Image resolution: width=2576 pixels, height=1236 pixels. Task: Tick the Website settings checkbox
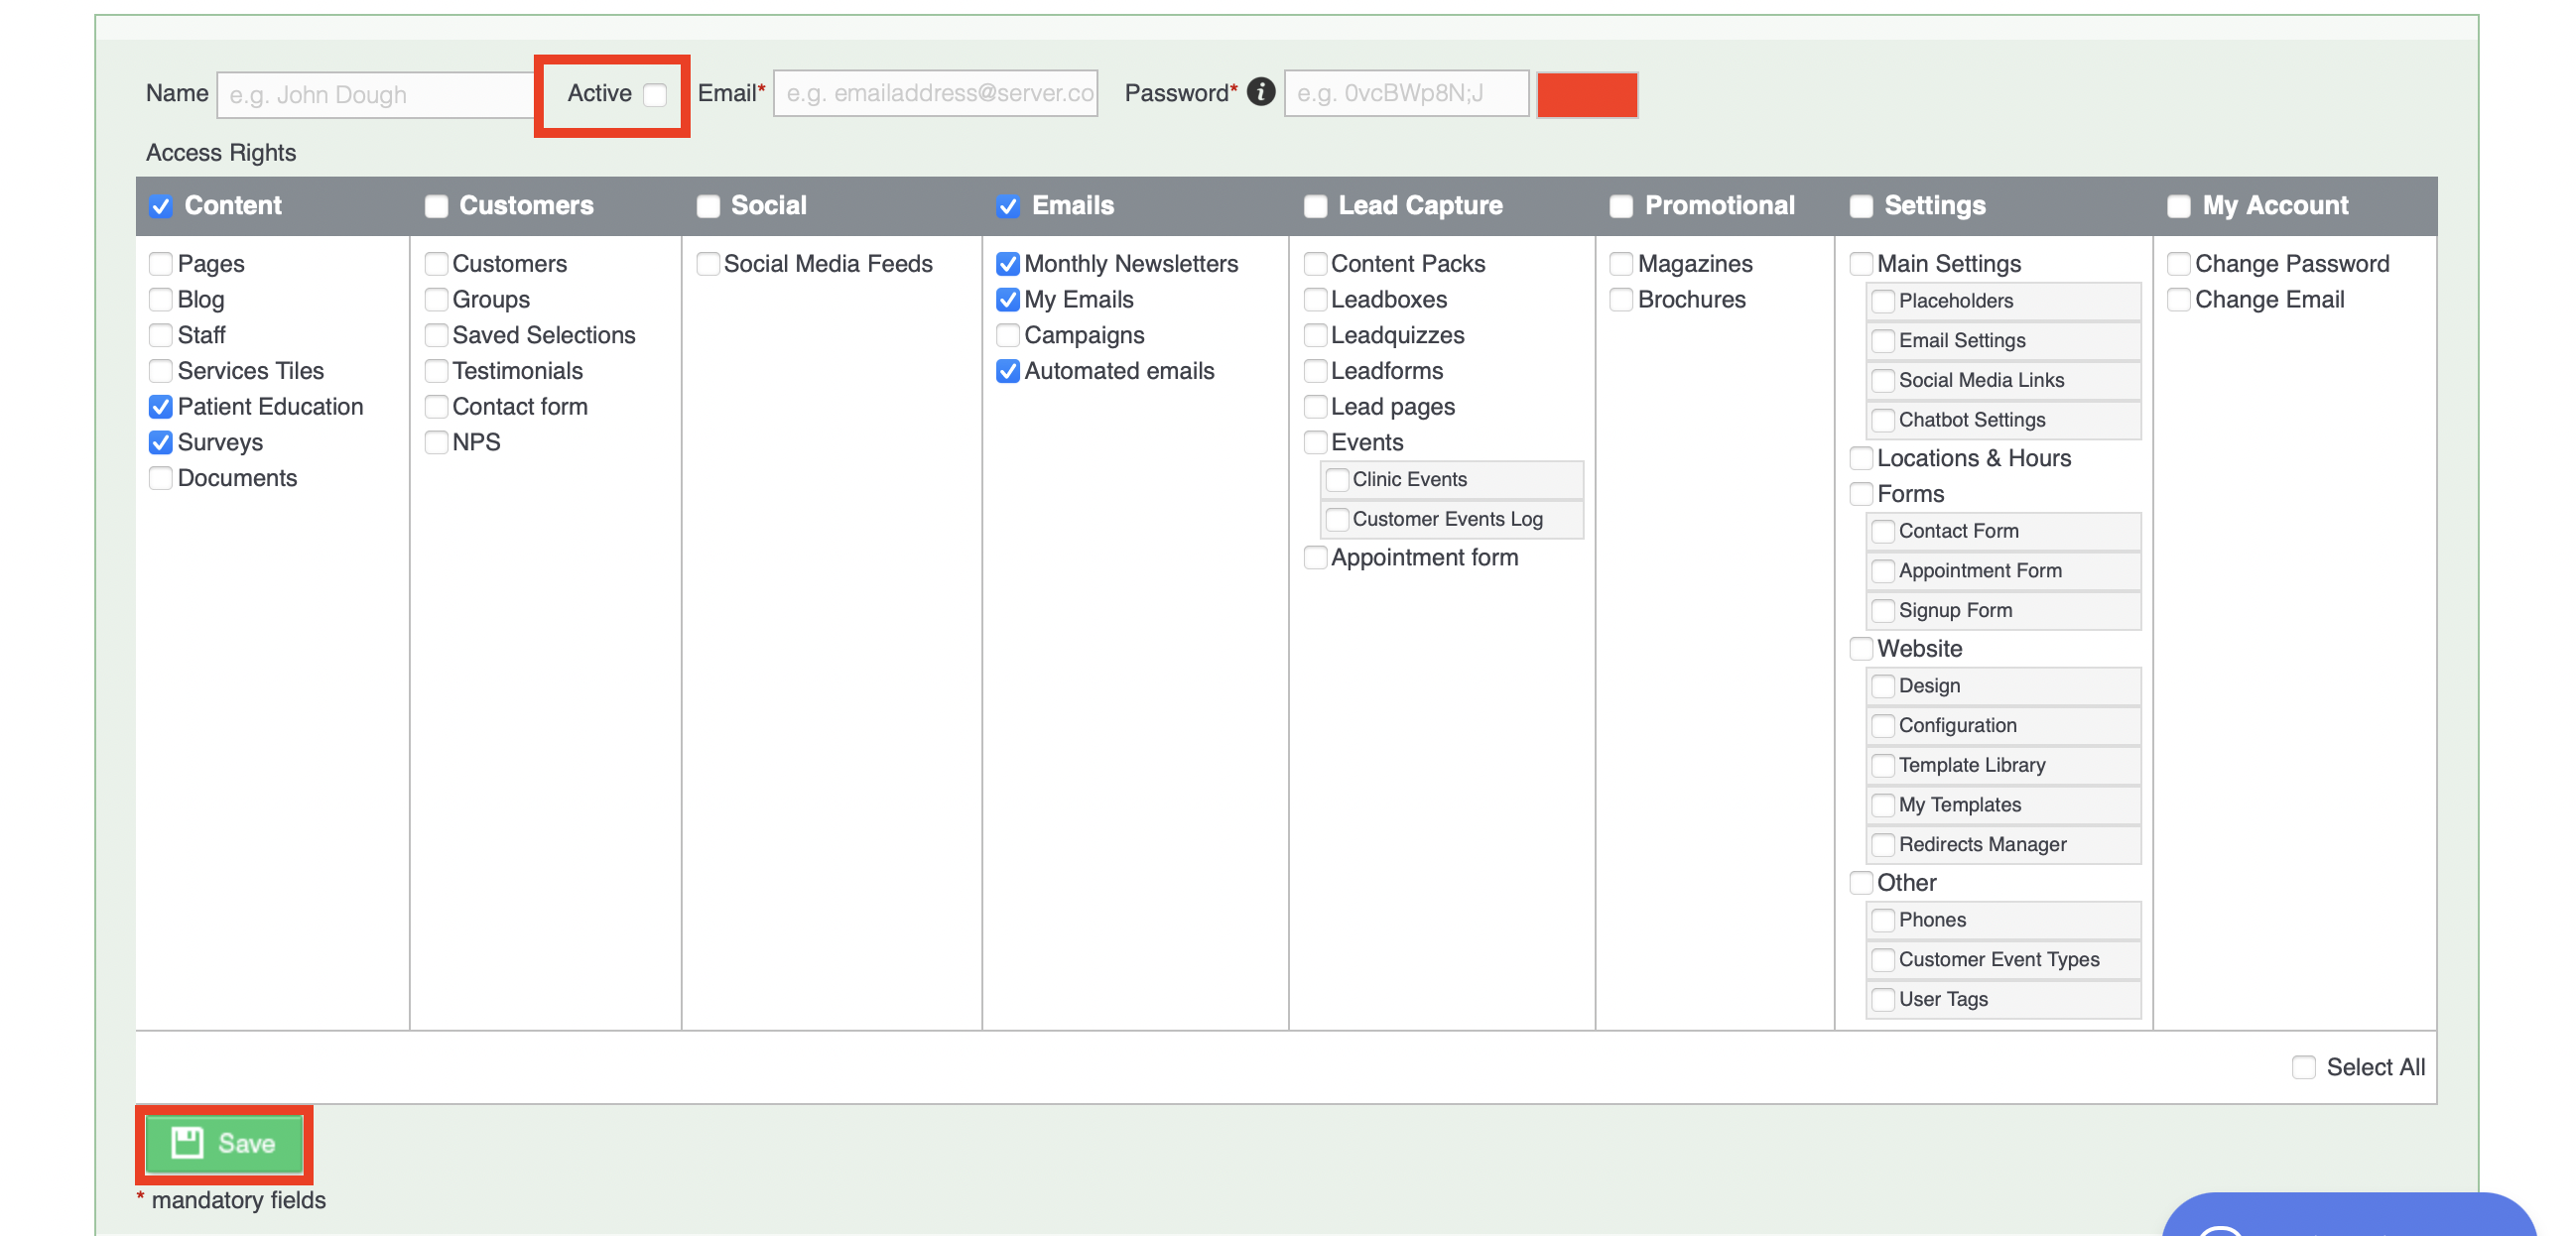point(1861,649)
